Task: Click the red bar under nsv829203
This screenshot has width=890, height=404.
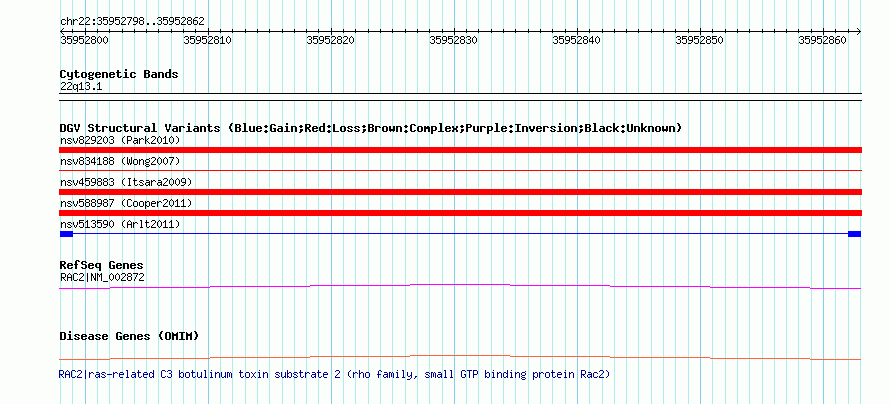Action: pyautogui.click(x=460, y=150)
